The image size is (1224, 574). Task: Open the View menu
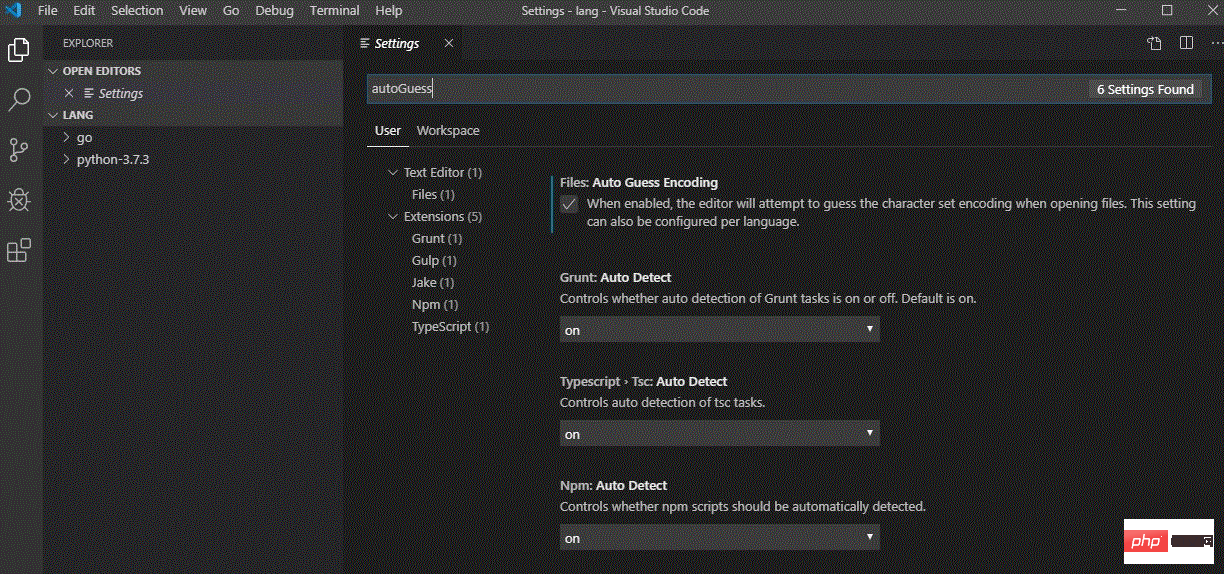pos(193,10)
